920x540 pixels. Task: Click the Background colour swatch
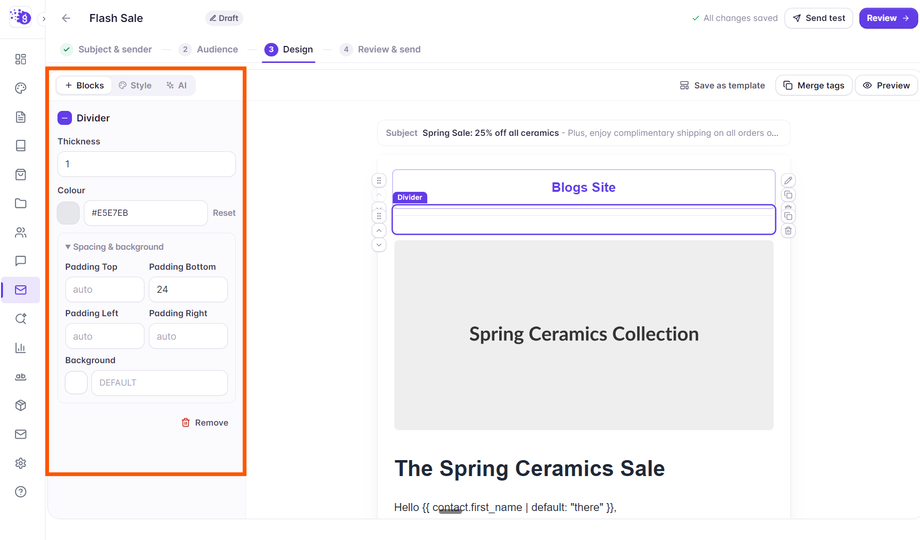click(x=76, y=383)
